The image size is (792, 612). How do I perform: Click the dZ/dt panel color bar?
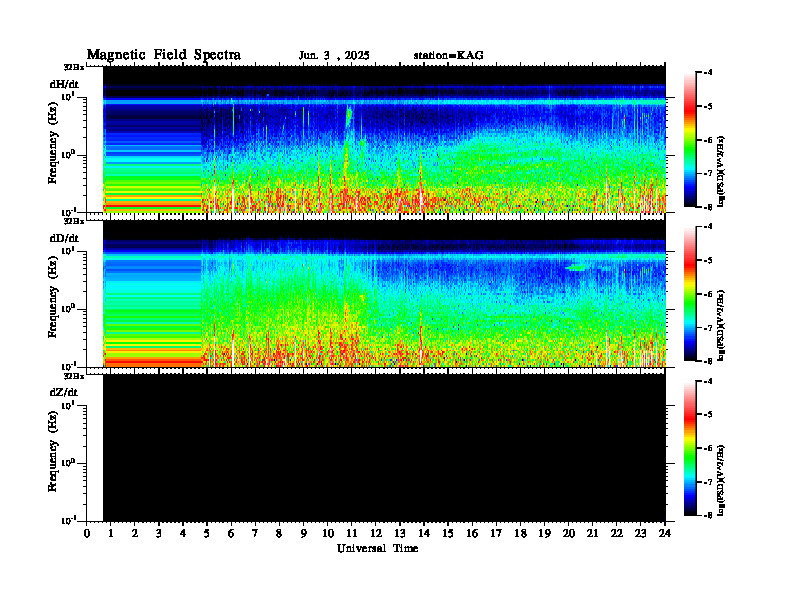point(689,448)
